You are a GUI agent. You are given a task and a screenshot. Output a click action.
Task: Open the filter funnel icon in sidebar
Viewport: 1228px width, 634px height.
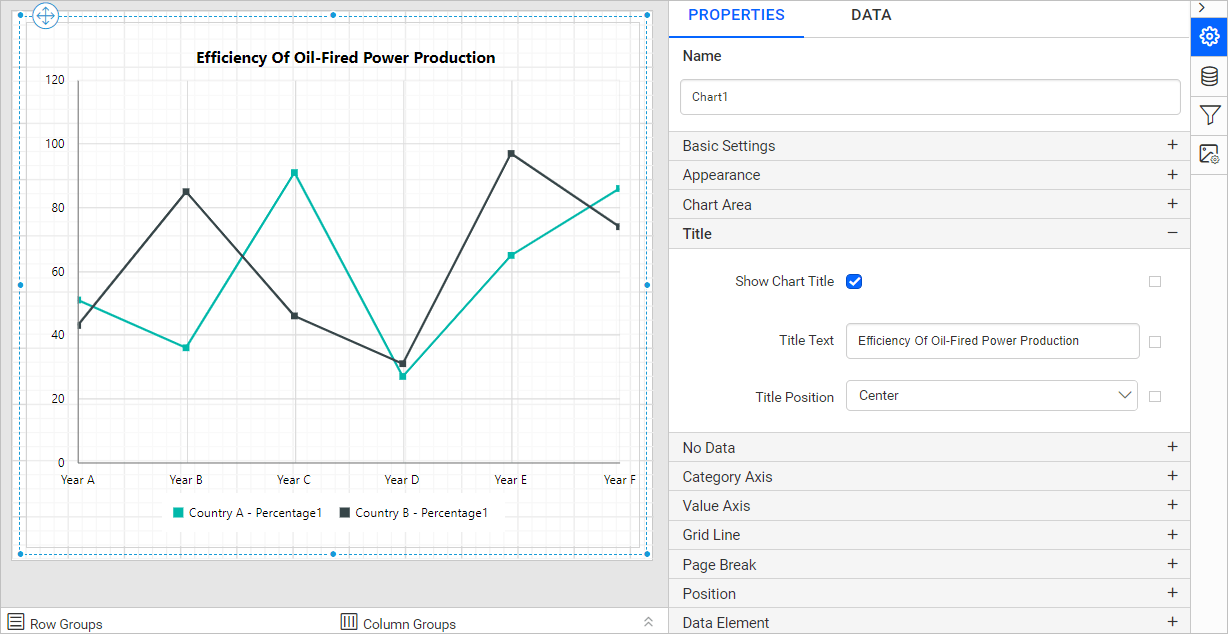click(x=1209, y=115)
